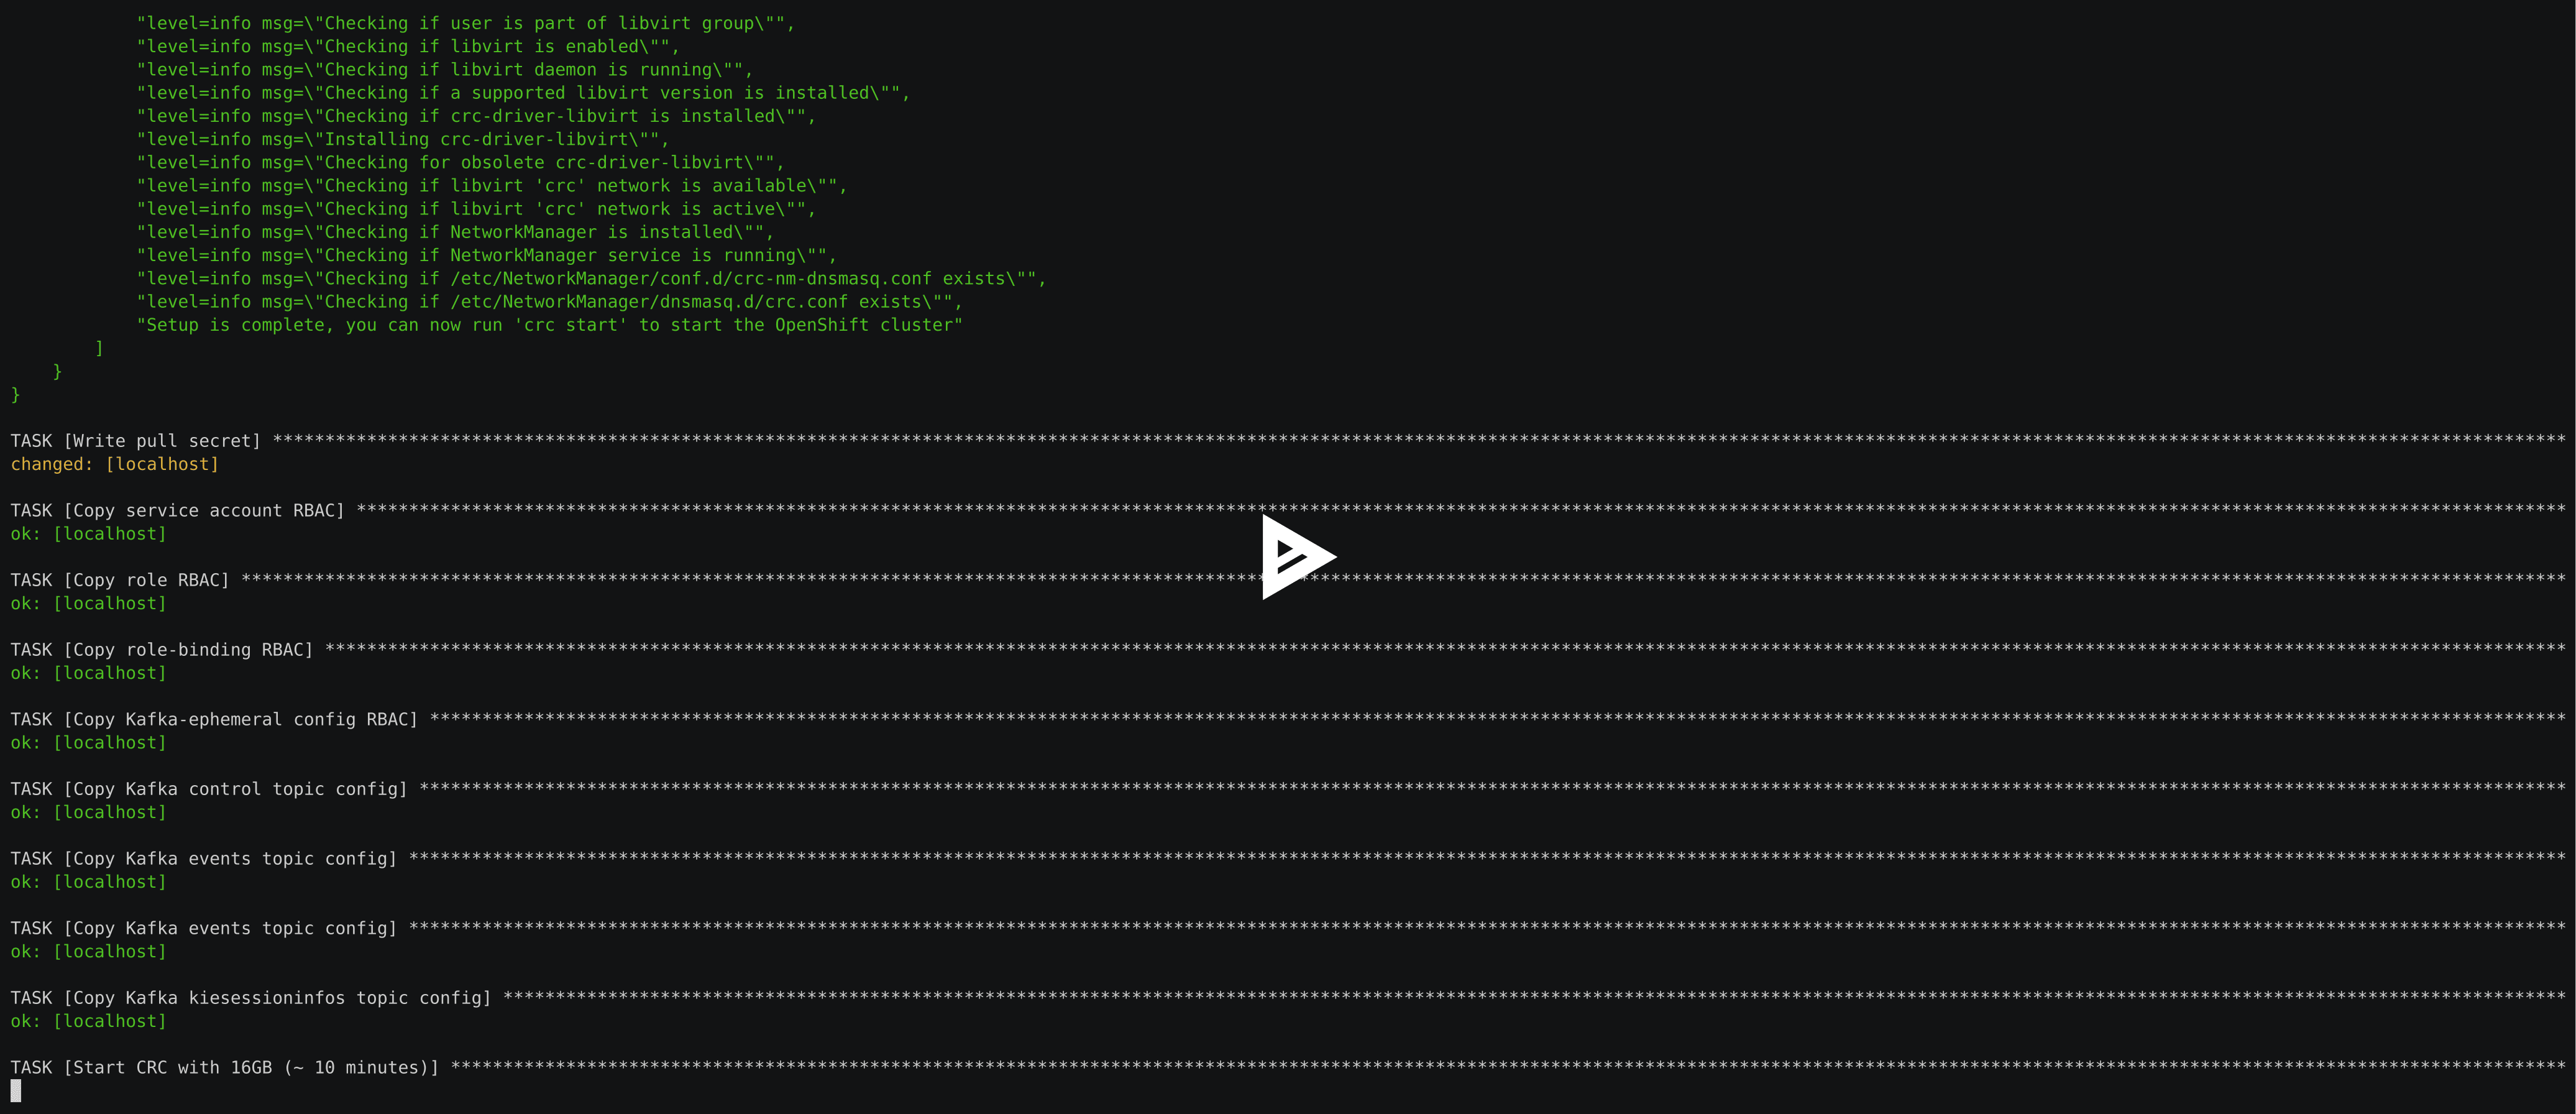Click the 'NetworkManager service is running' line
2576x1114 pixels.
(486, 255)
